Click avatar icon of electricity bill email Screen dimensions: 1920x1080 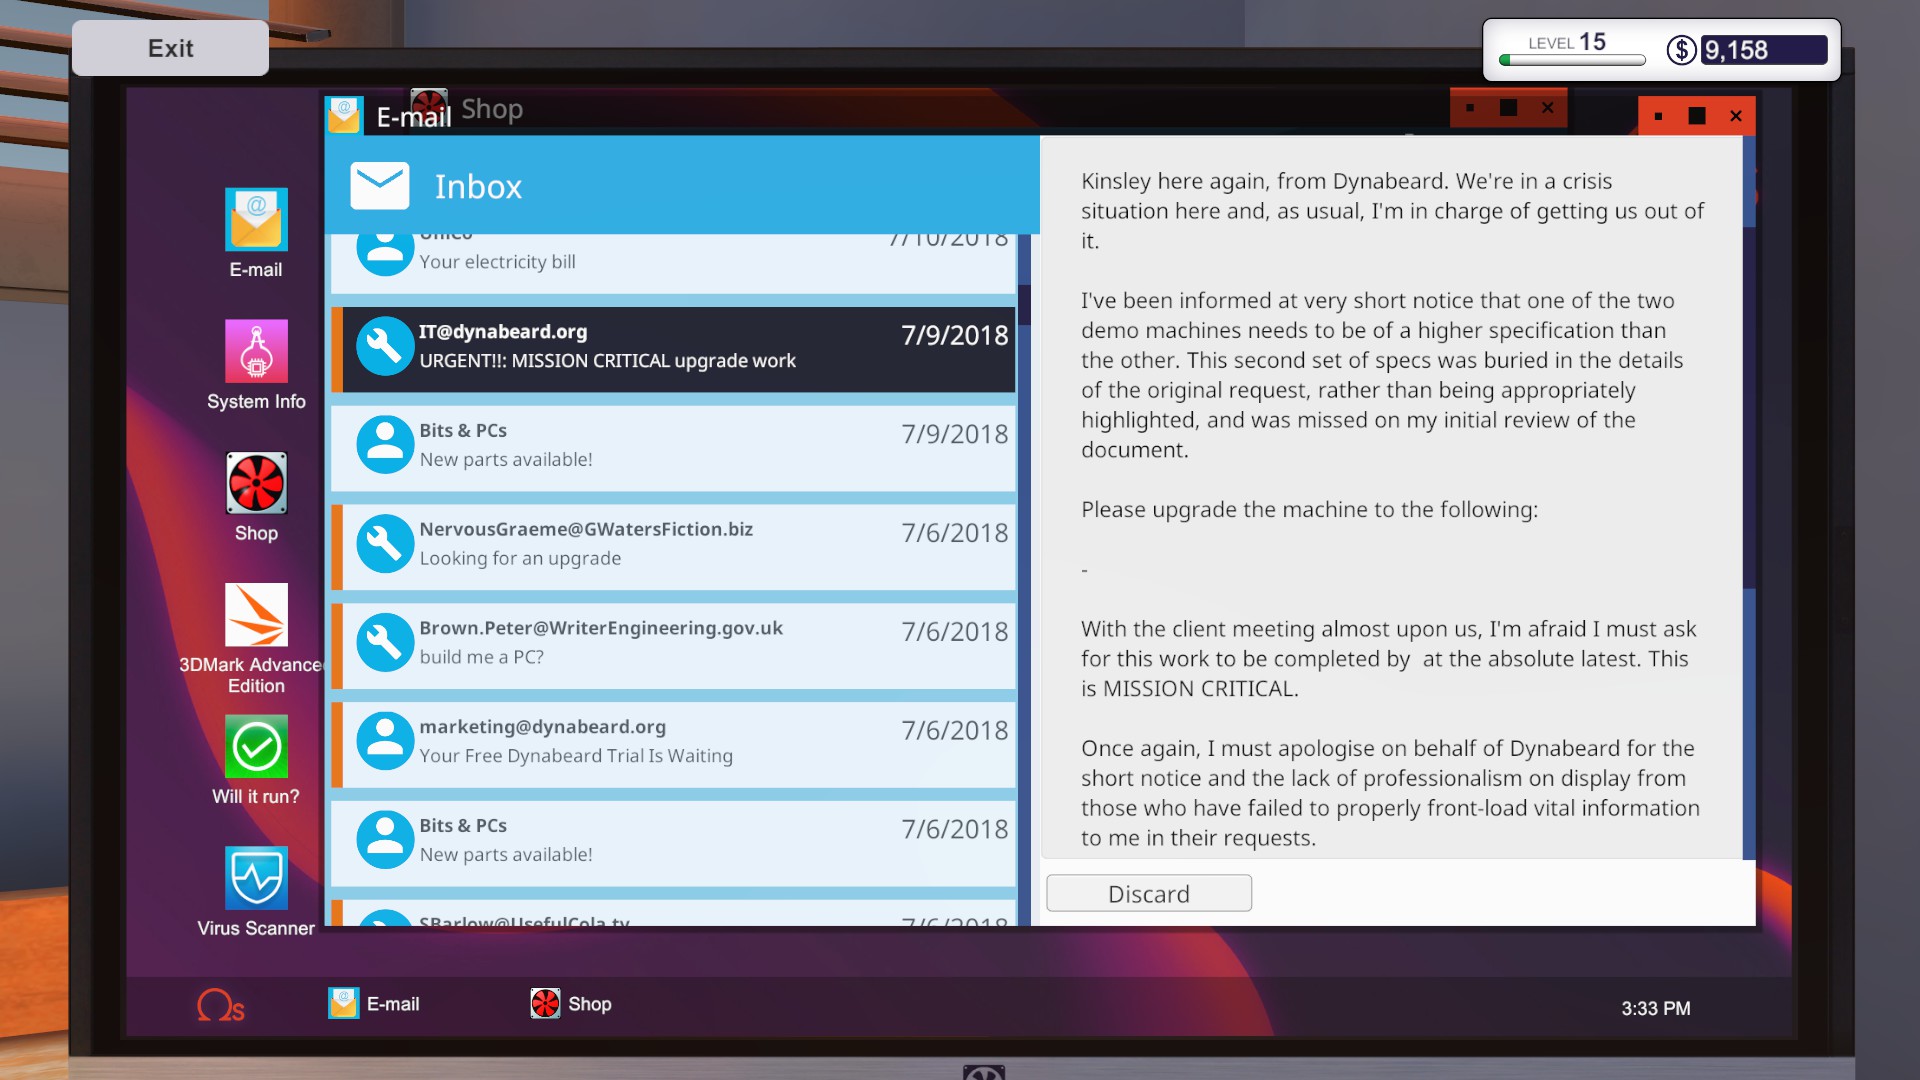[x=385, y=254]
